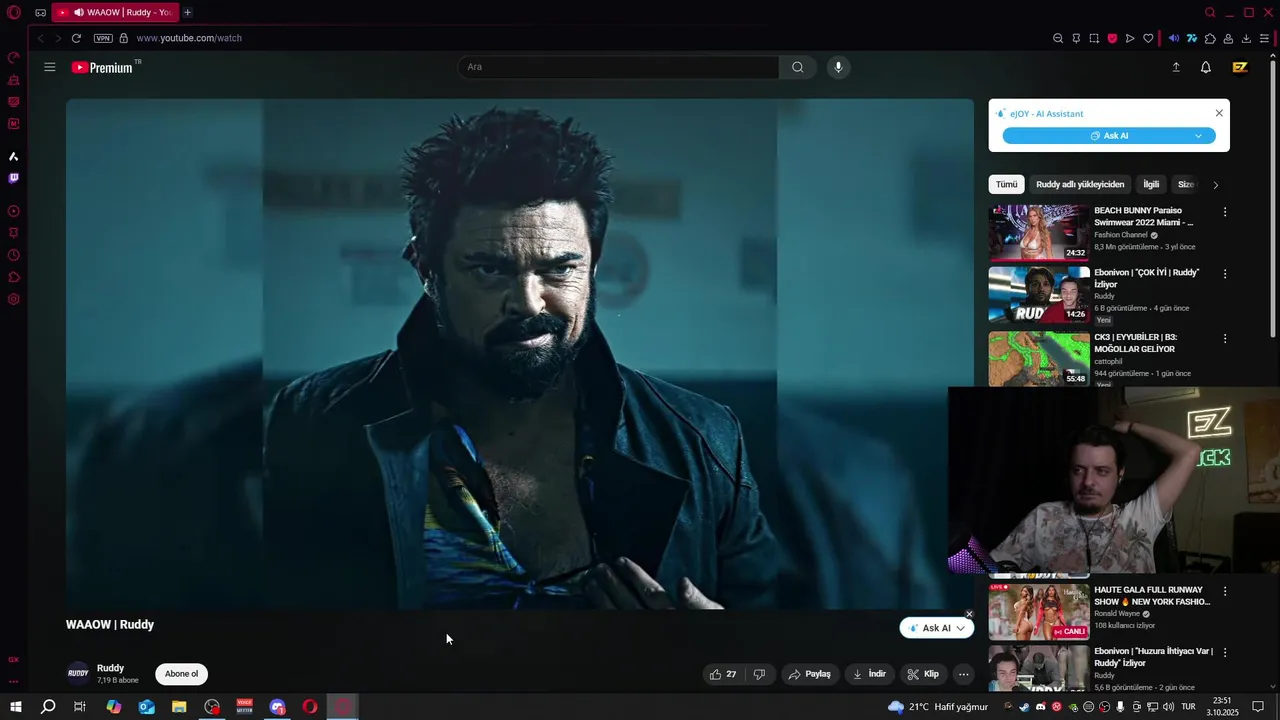Open Ebonivon 'Huzura İhtiyacı Var' video title
1280x720 pixels.
(1154, 657)
